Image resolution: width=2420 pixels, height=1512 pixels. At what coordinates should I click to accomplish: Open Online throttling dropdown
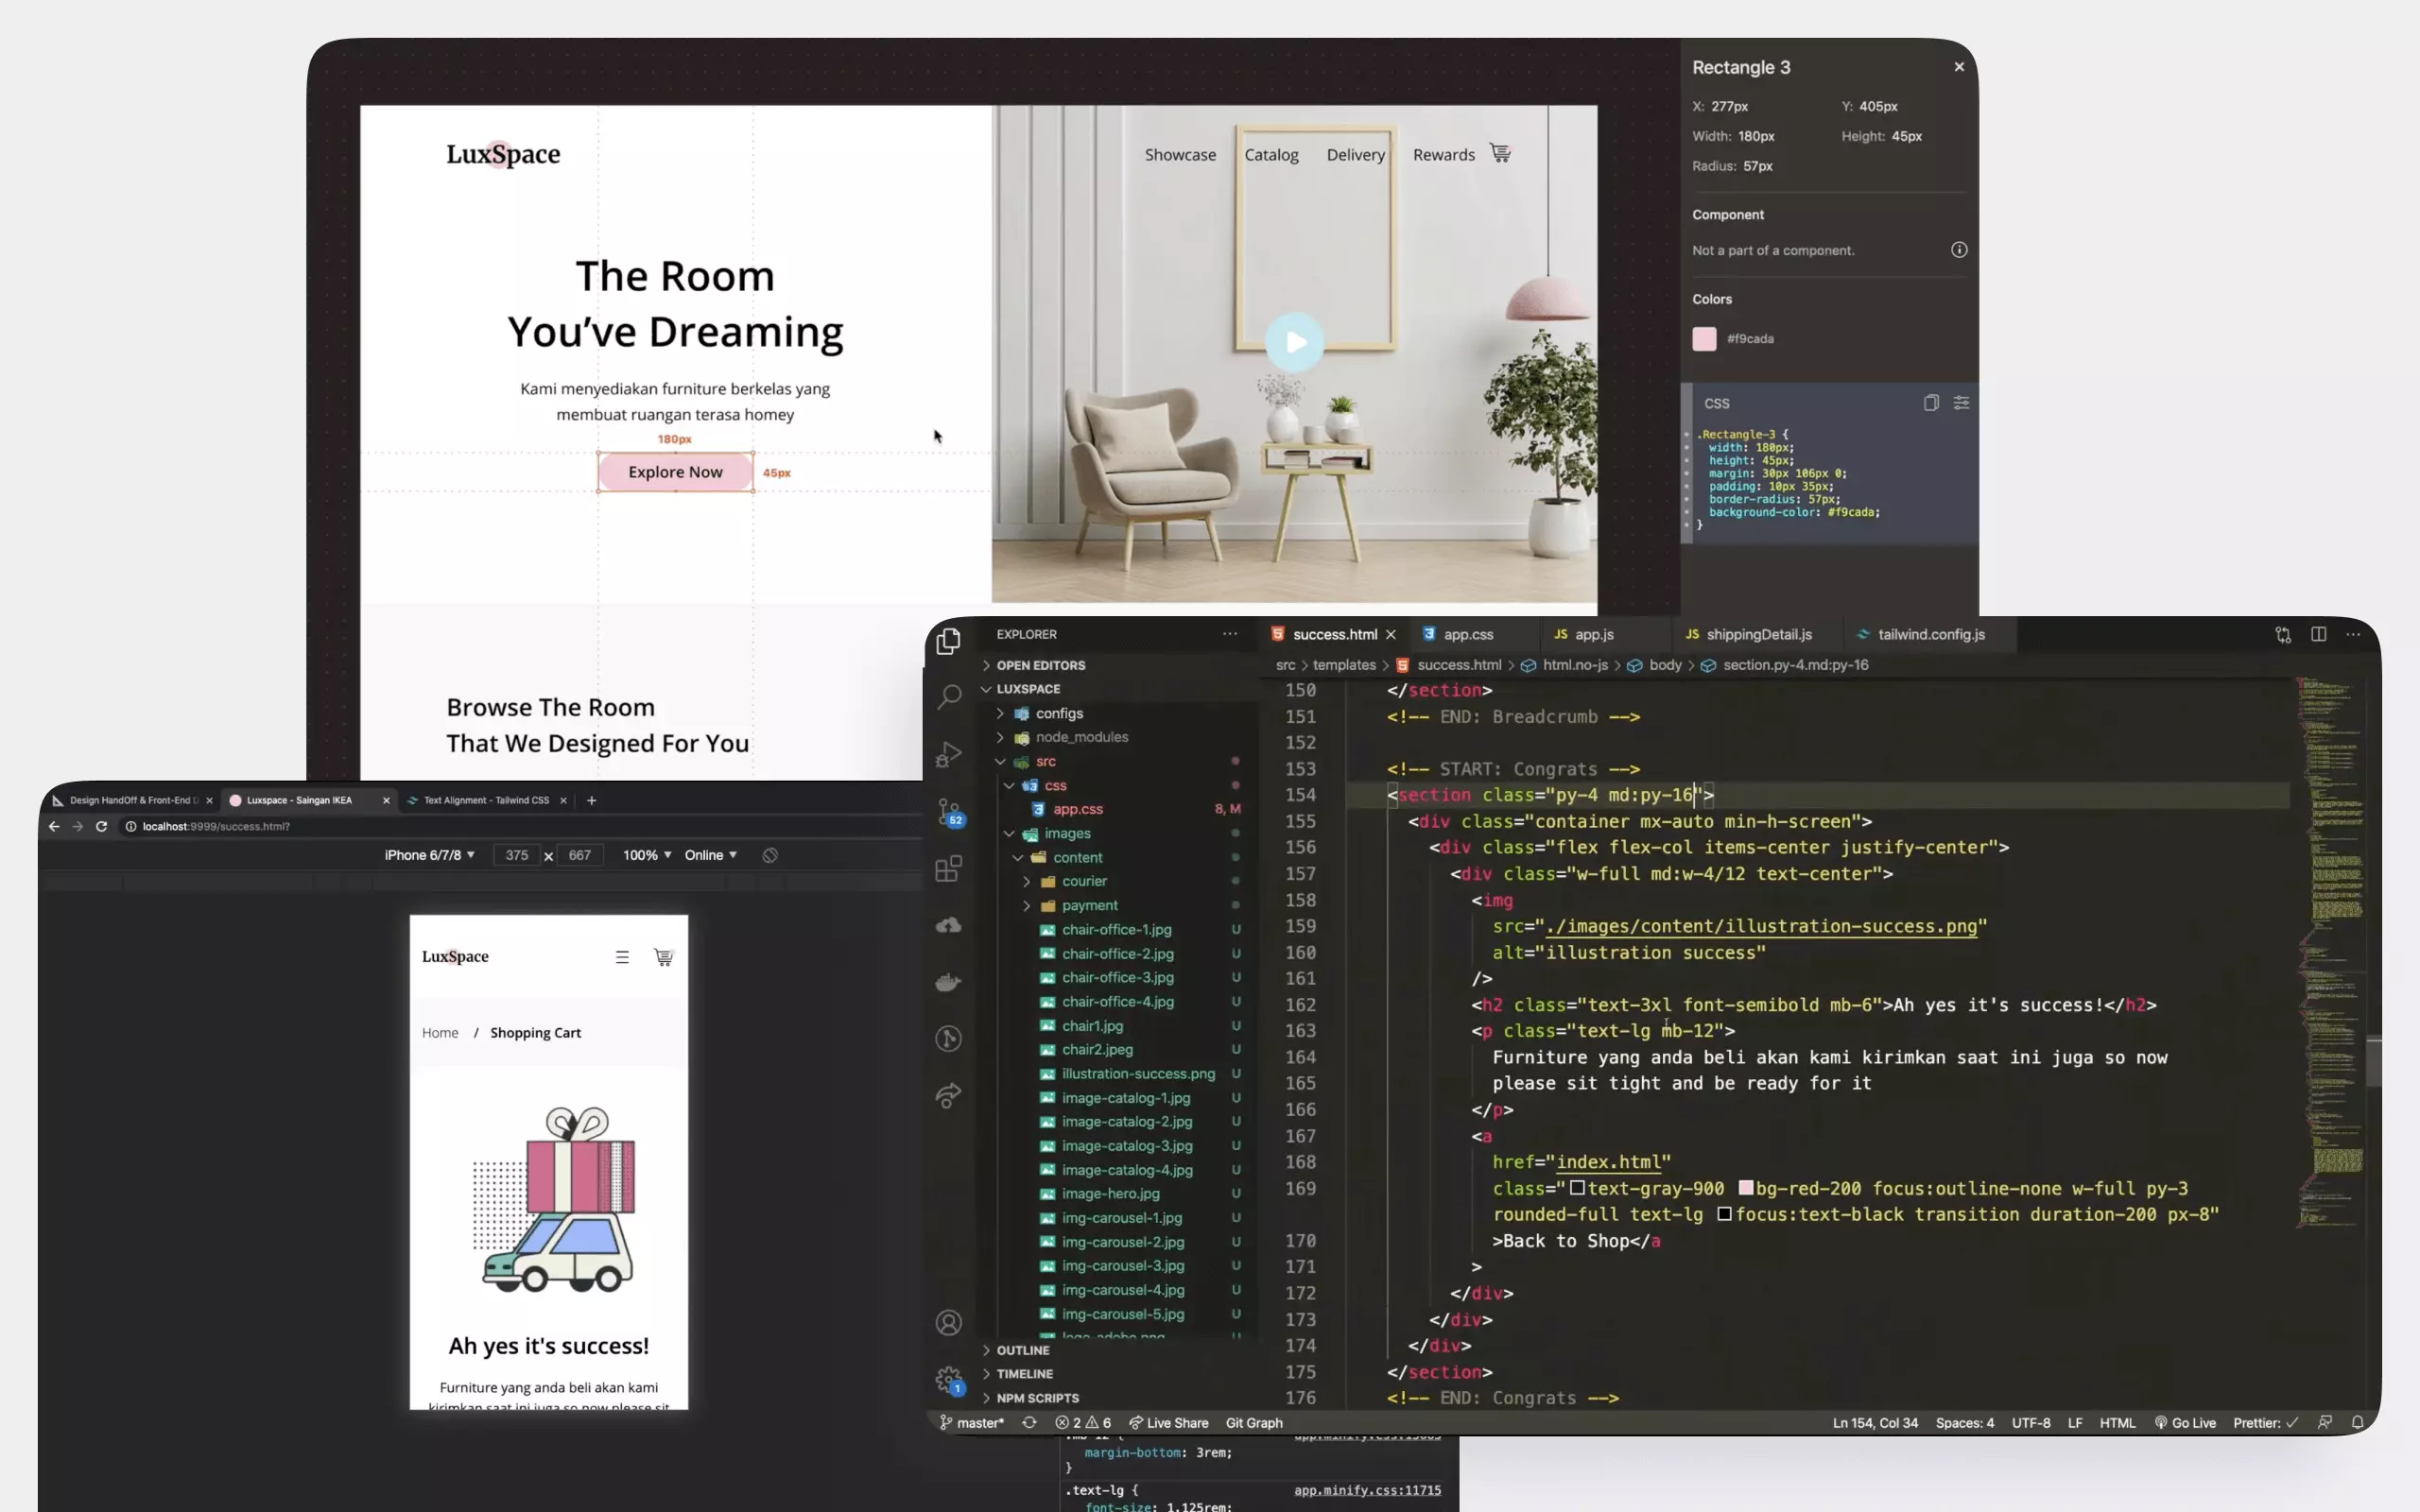click(711, 855)
